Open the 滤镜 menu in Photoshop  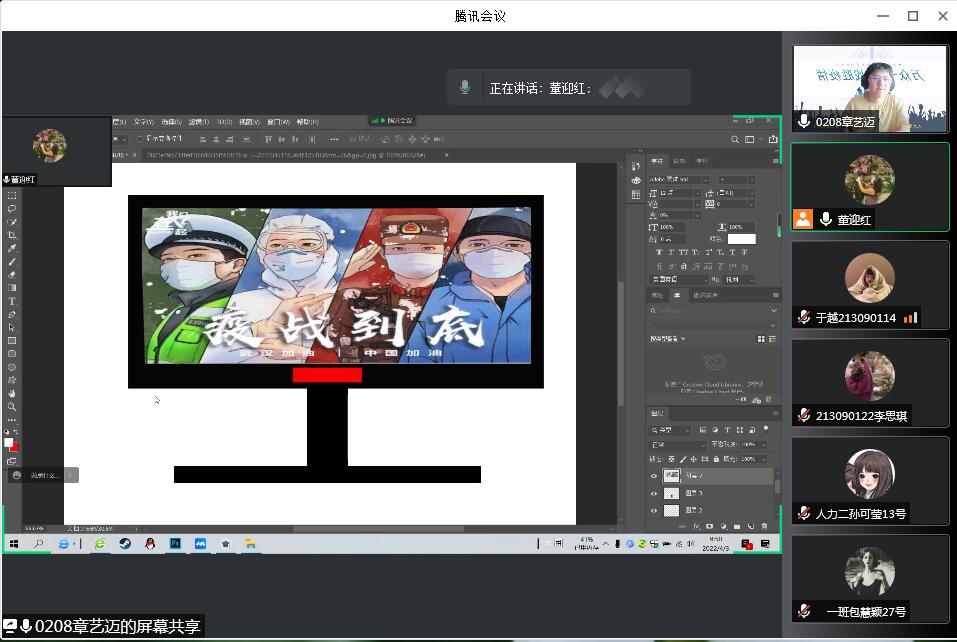(199, 122)
